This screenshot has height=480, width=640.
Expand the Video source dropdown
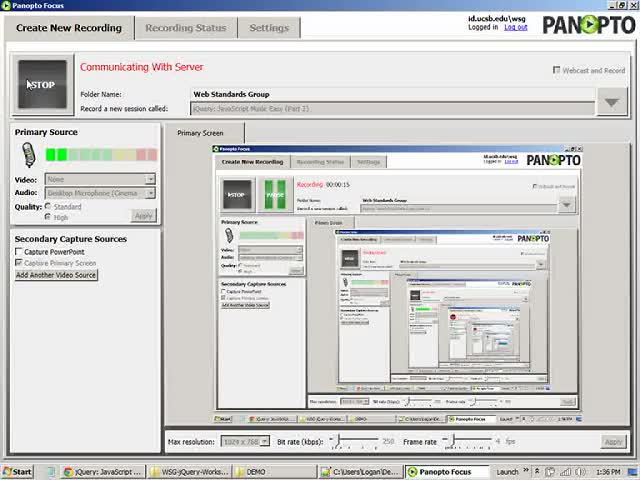click(150, 180)
